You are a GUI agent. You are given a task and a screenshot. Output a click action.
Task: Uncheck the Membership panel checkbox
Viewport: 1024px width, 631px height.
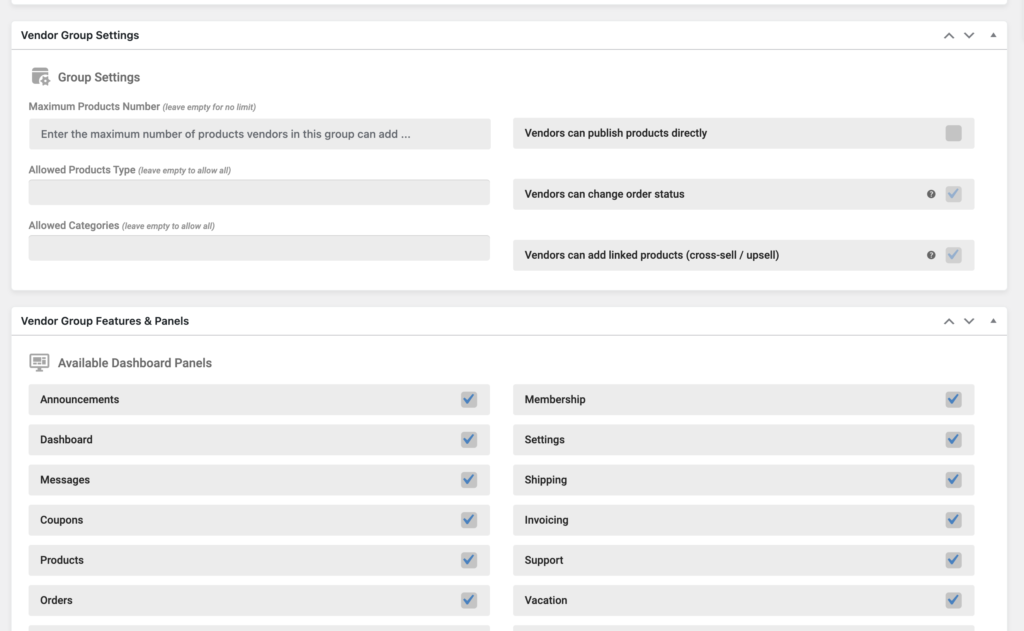pyautogui.click(x=953, y=399)
